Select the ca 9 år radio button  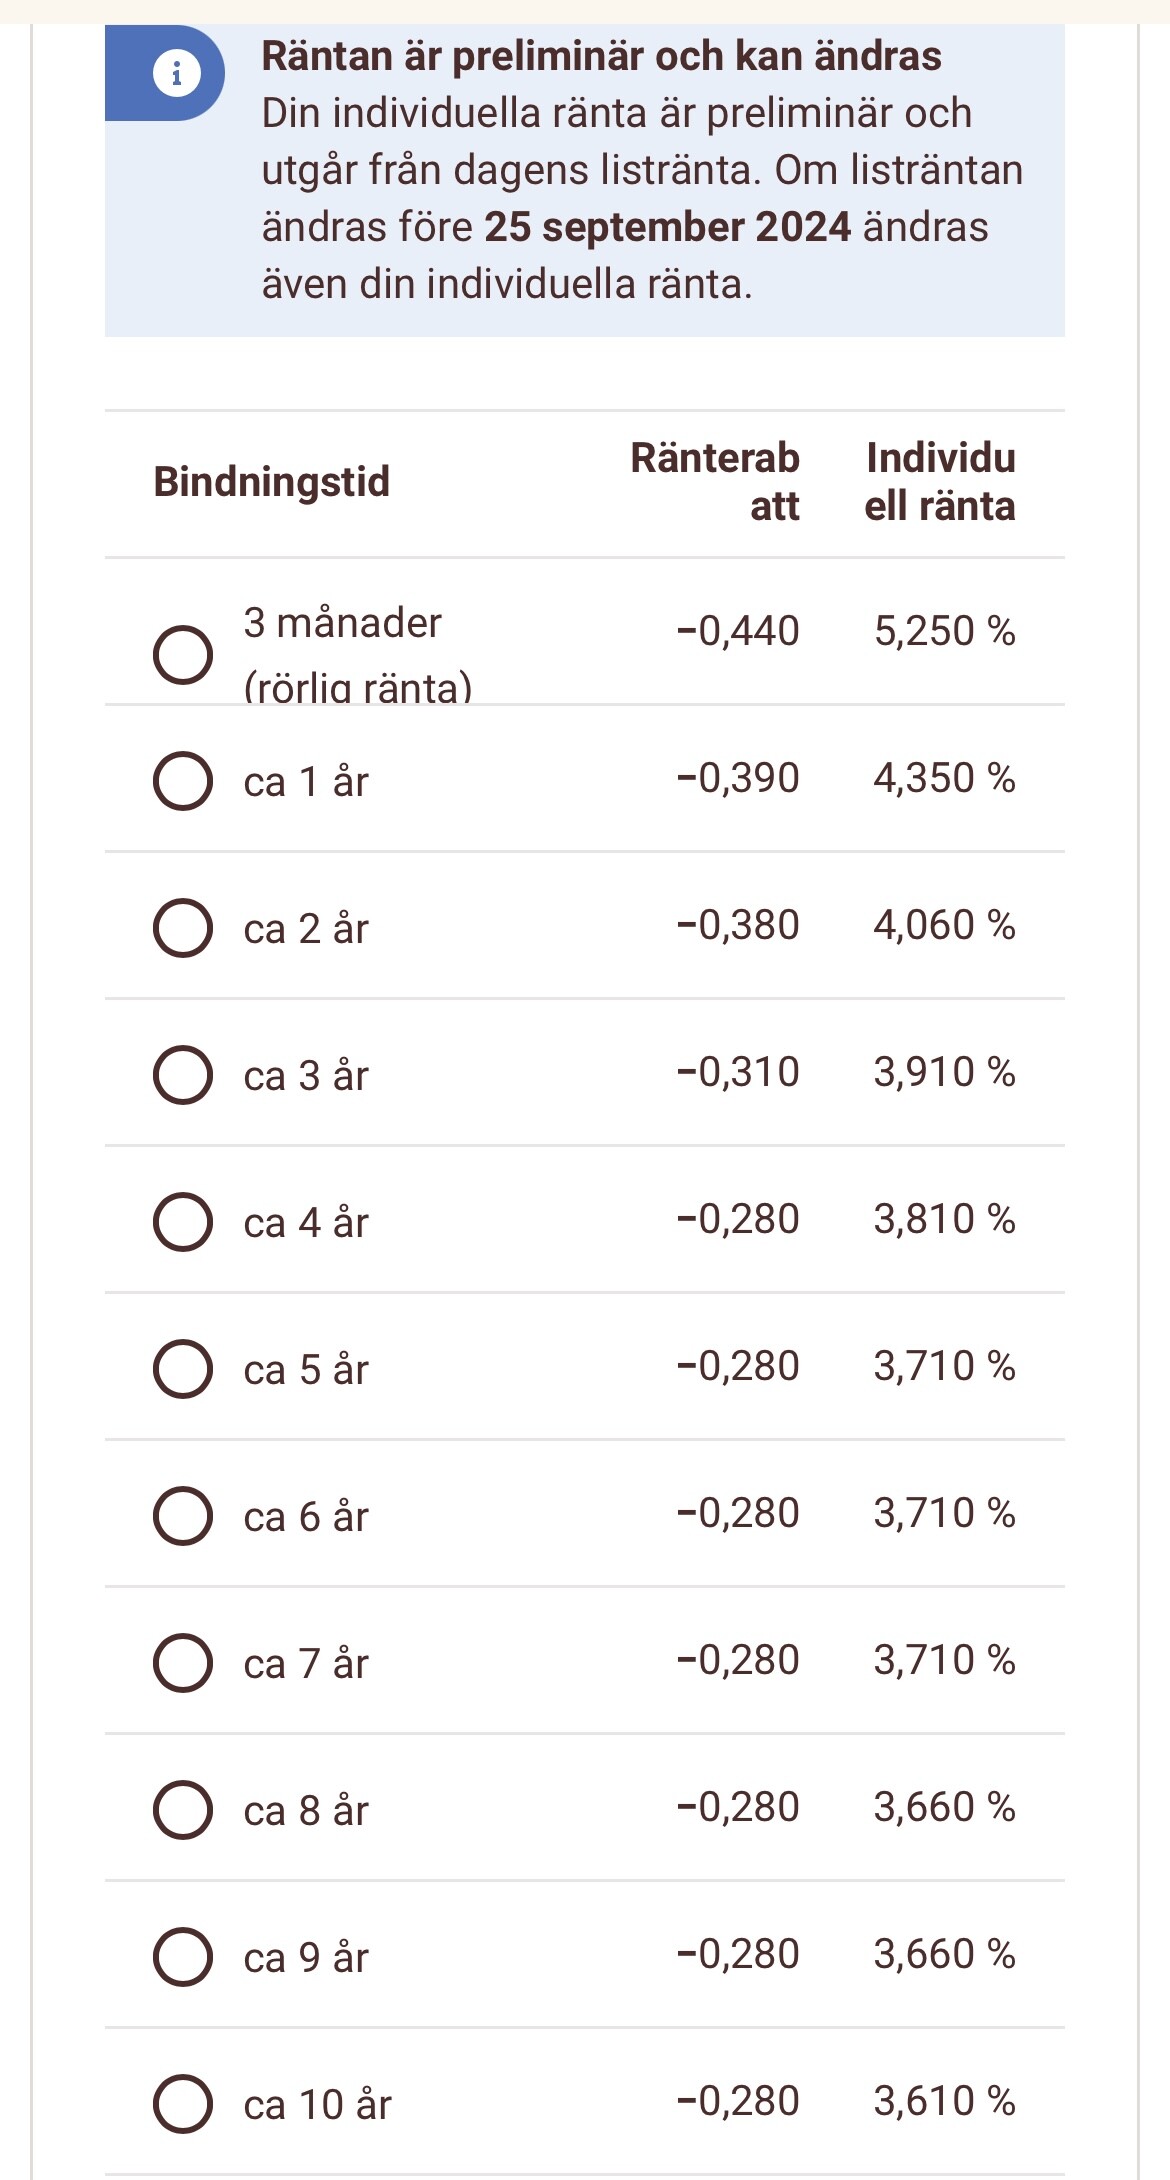(183, 1957)
